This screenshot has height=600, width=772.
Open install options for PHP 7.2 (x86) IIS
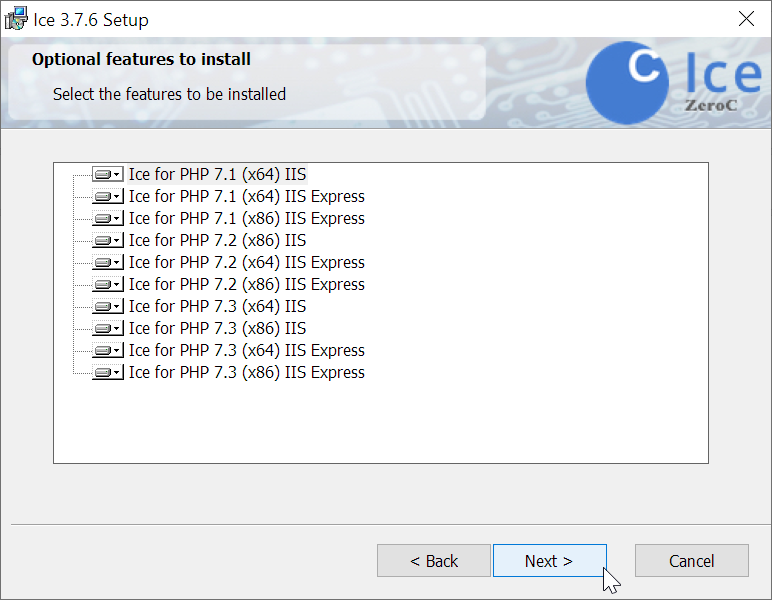pyautogui.click(x=107, y=240)
